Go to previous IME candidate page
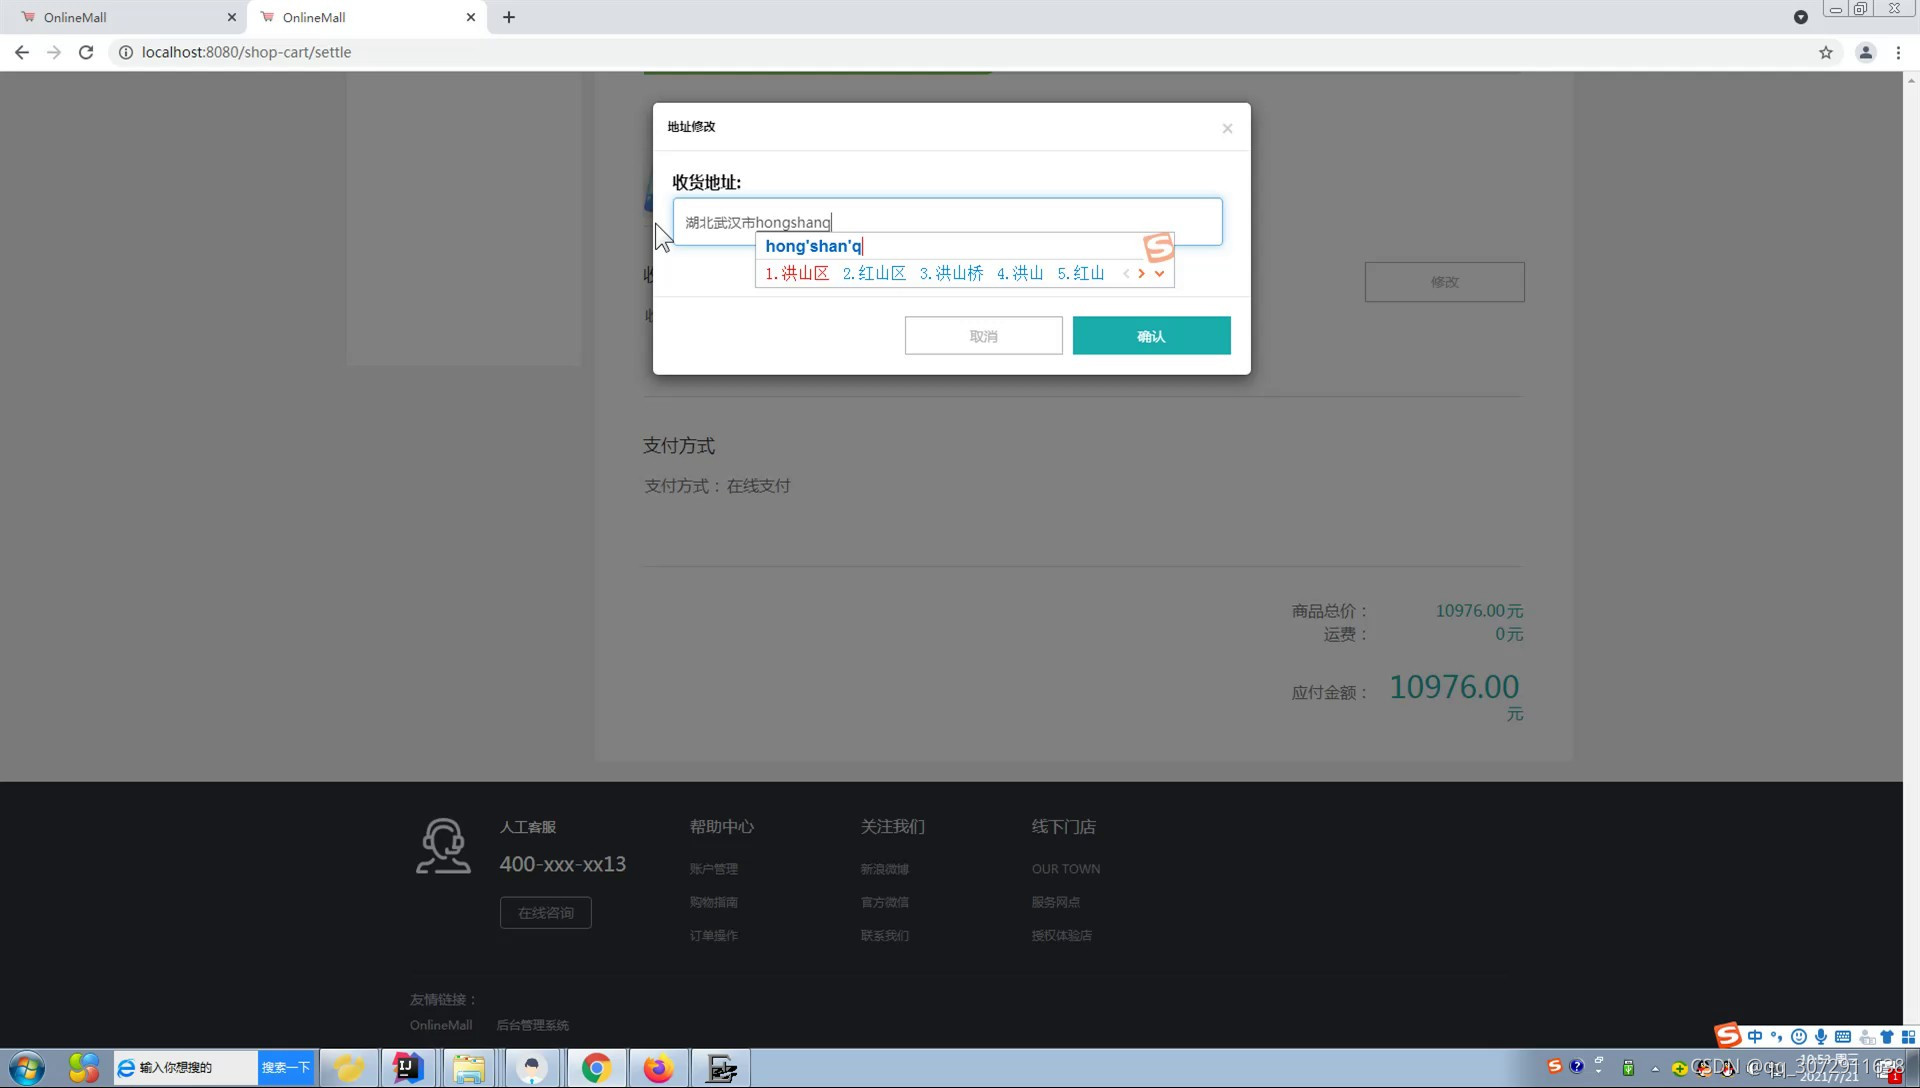The image size is (1920, 1088). [1126, 273]
